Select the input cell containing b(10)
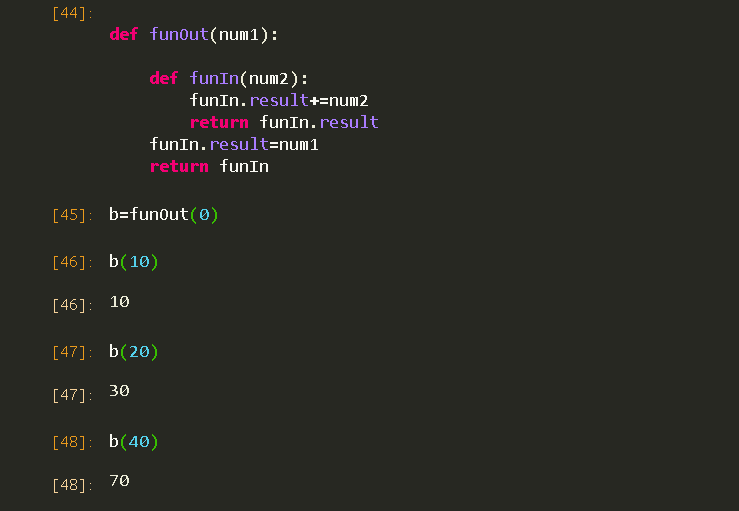Screen dimensions: 739x511 click(x=133, y=262)
